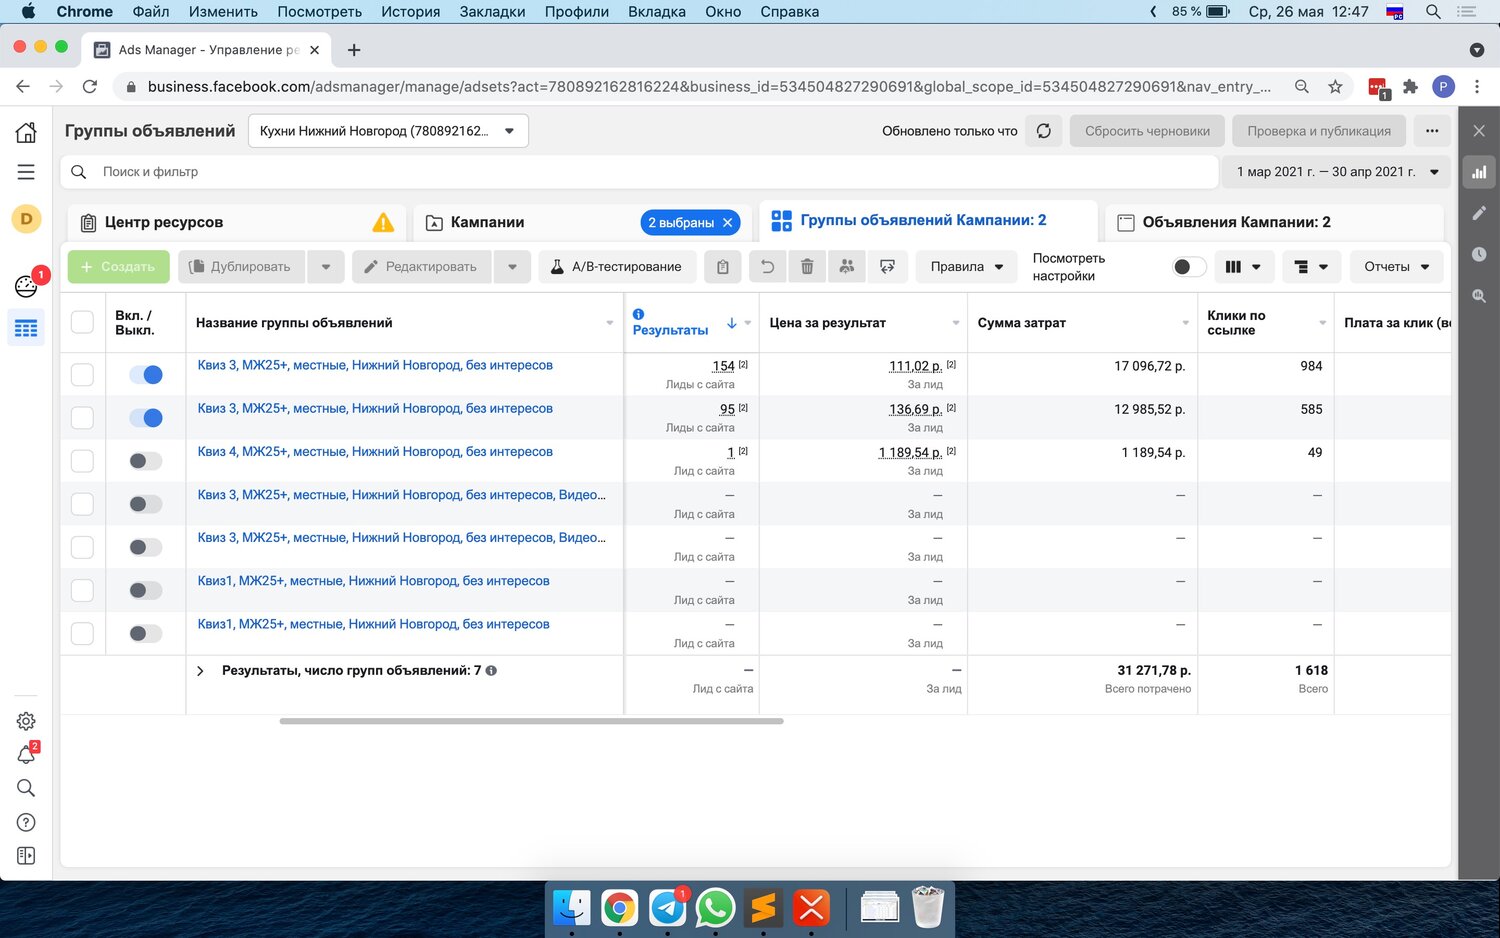The image size is (1500, 938).
Task: Open the columns layout dropdown
Action: pos(1243,267)
